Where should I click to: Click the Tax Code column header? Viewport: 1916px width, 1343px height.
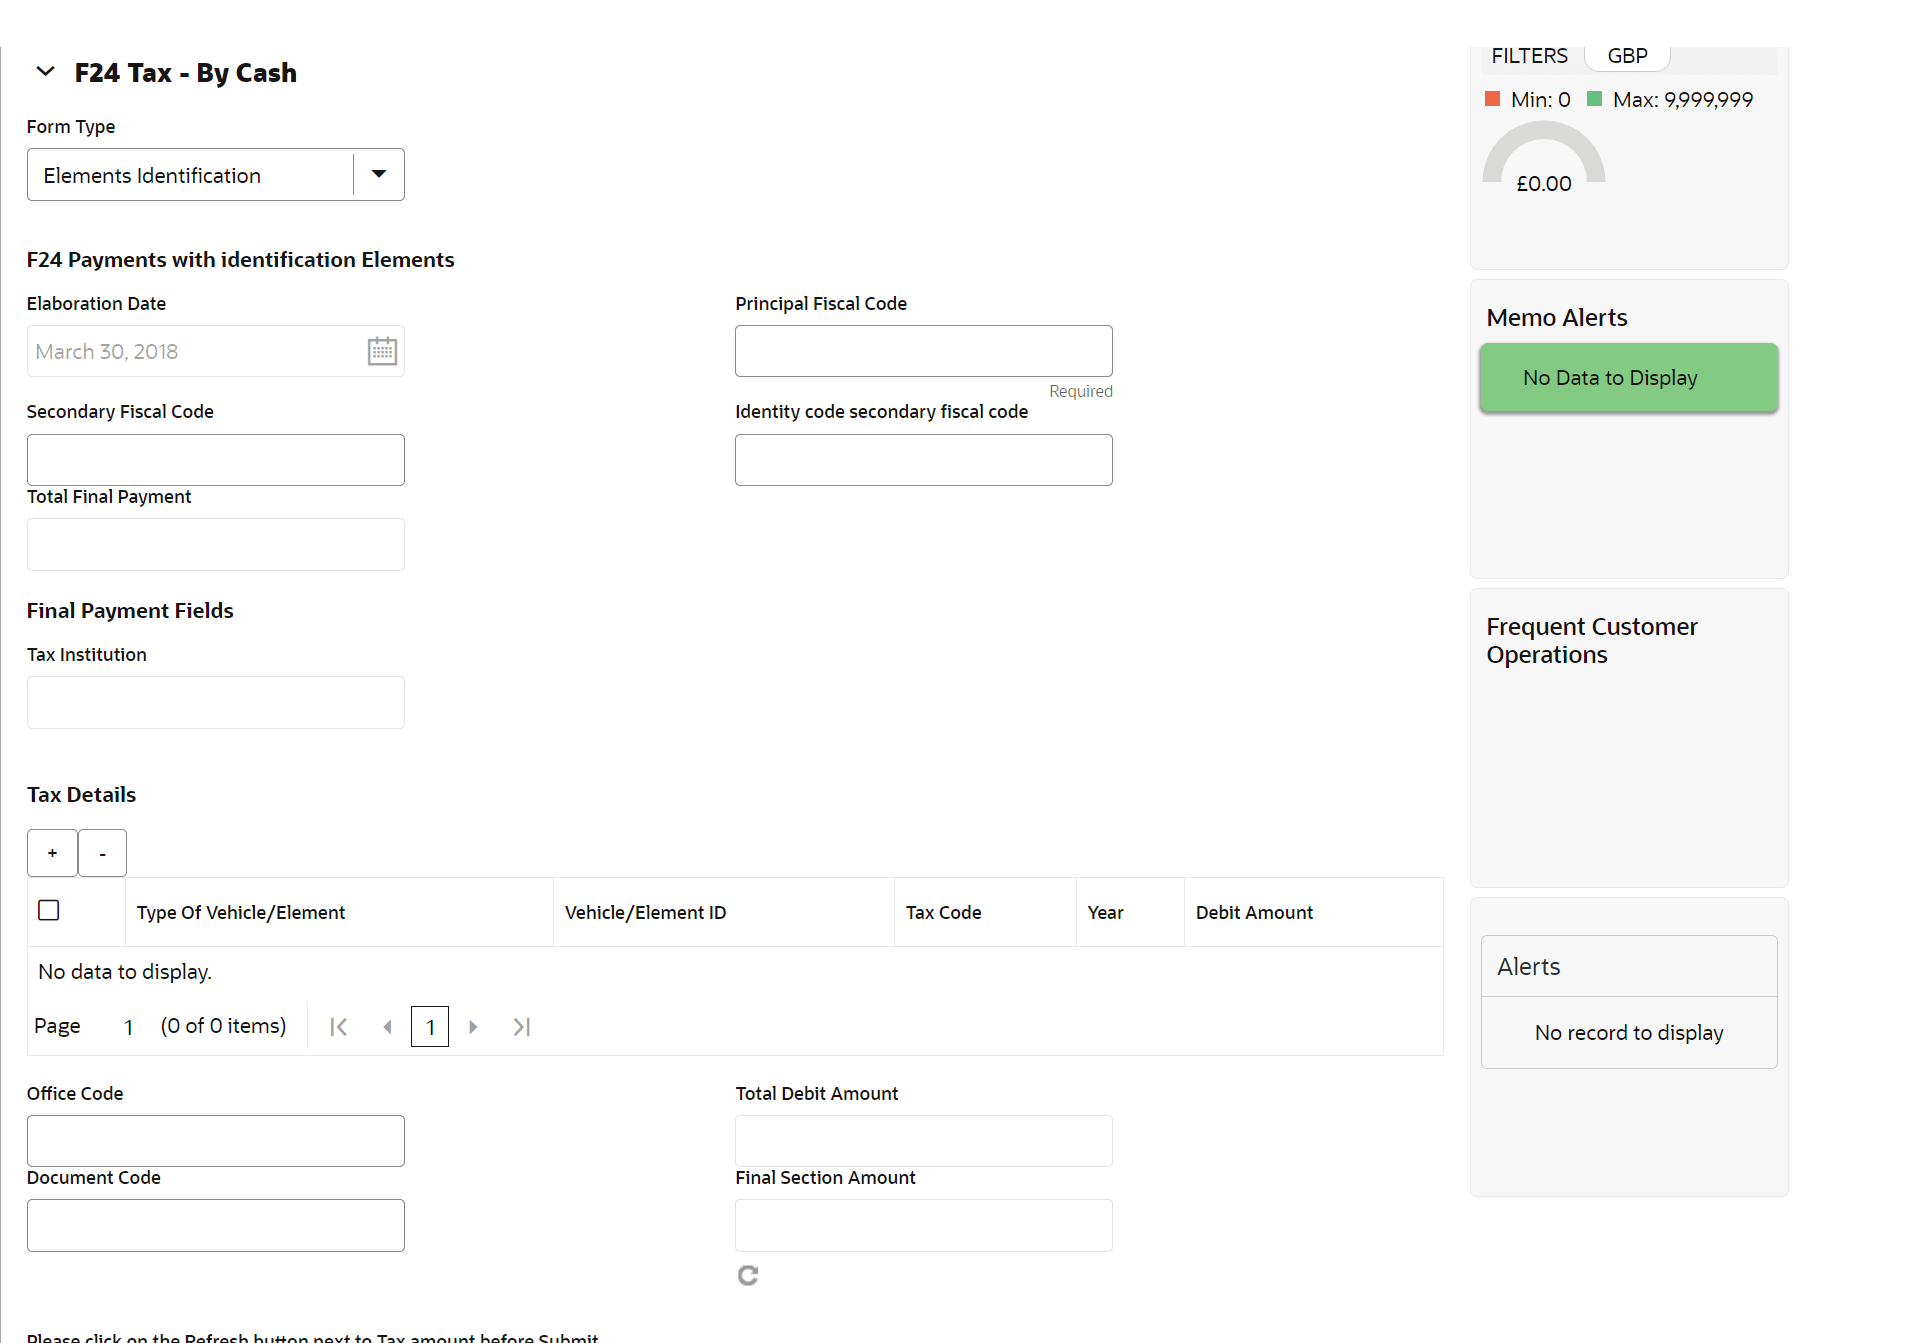click(x=943, y=912)
